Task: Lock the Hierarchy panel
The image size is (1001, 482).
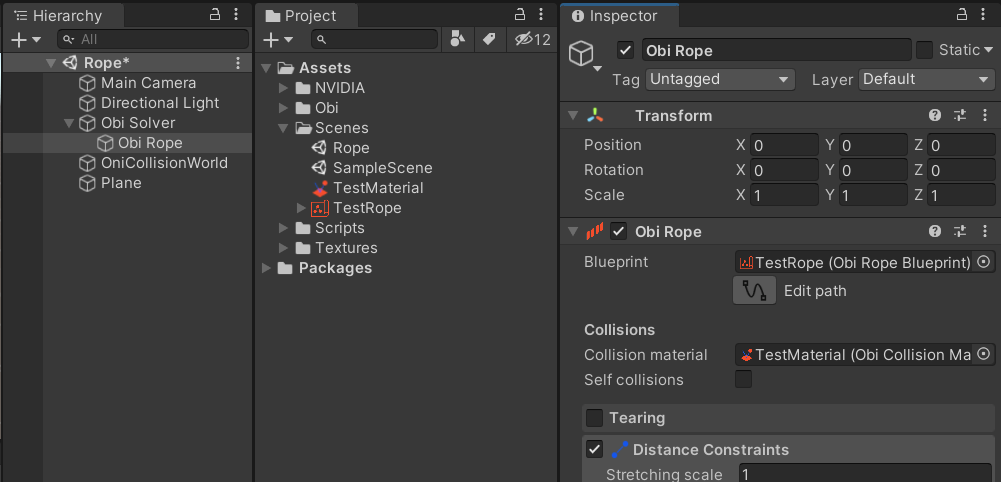Action: tap(215, 14)
